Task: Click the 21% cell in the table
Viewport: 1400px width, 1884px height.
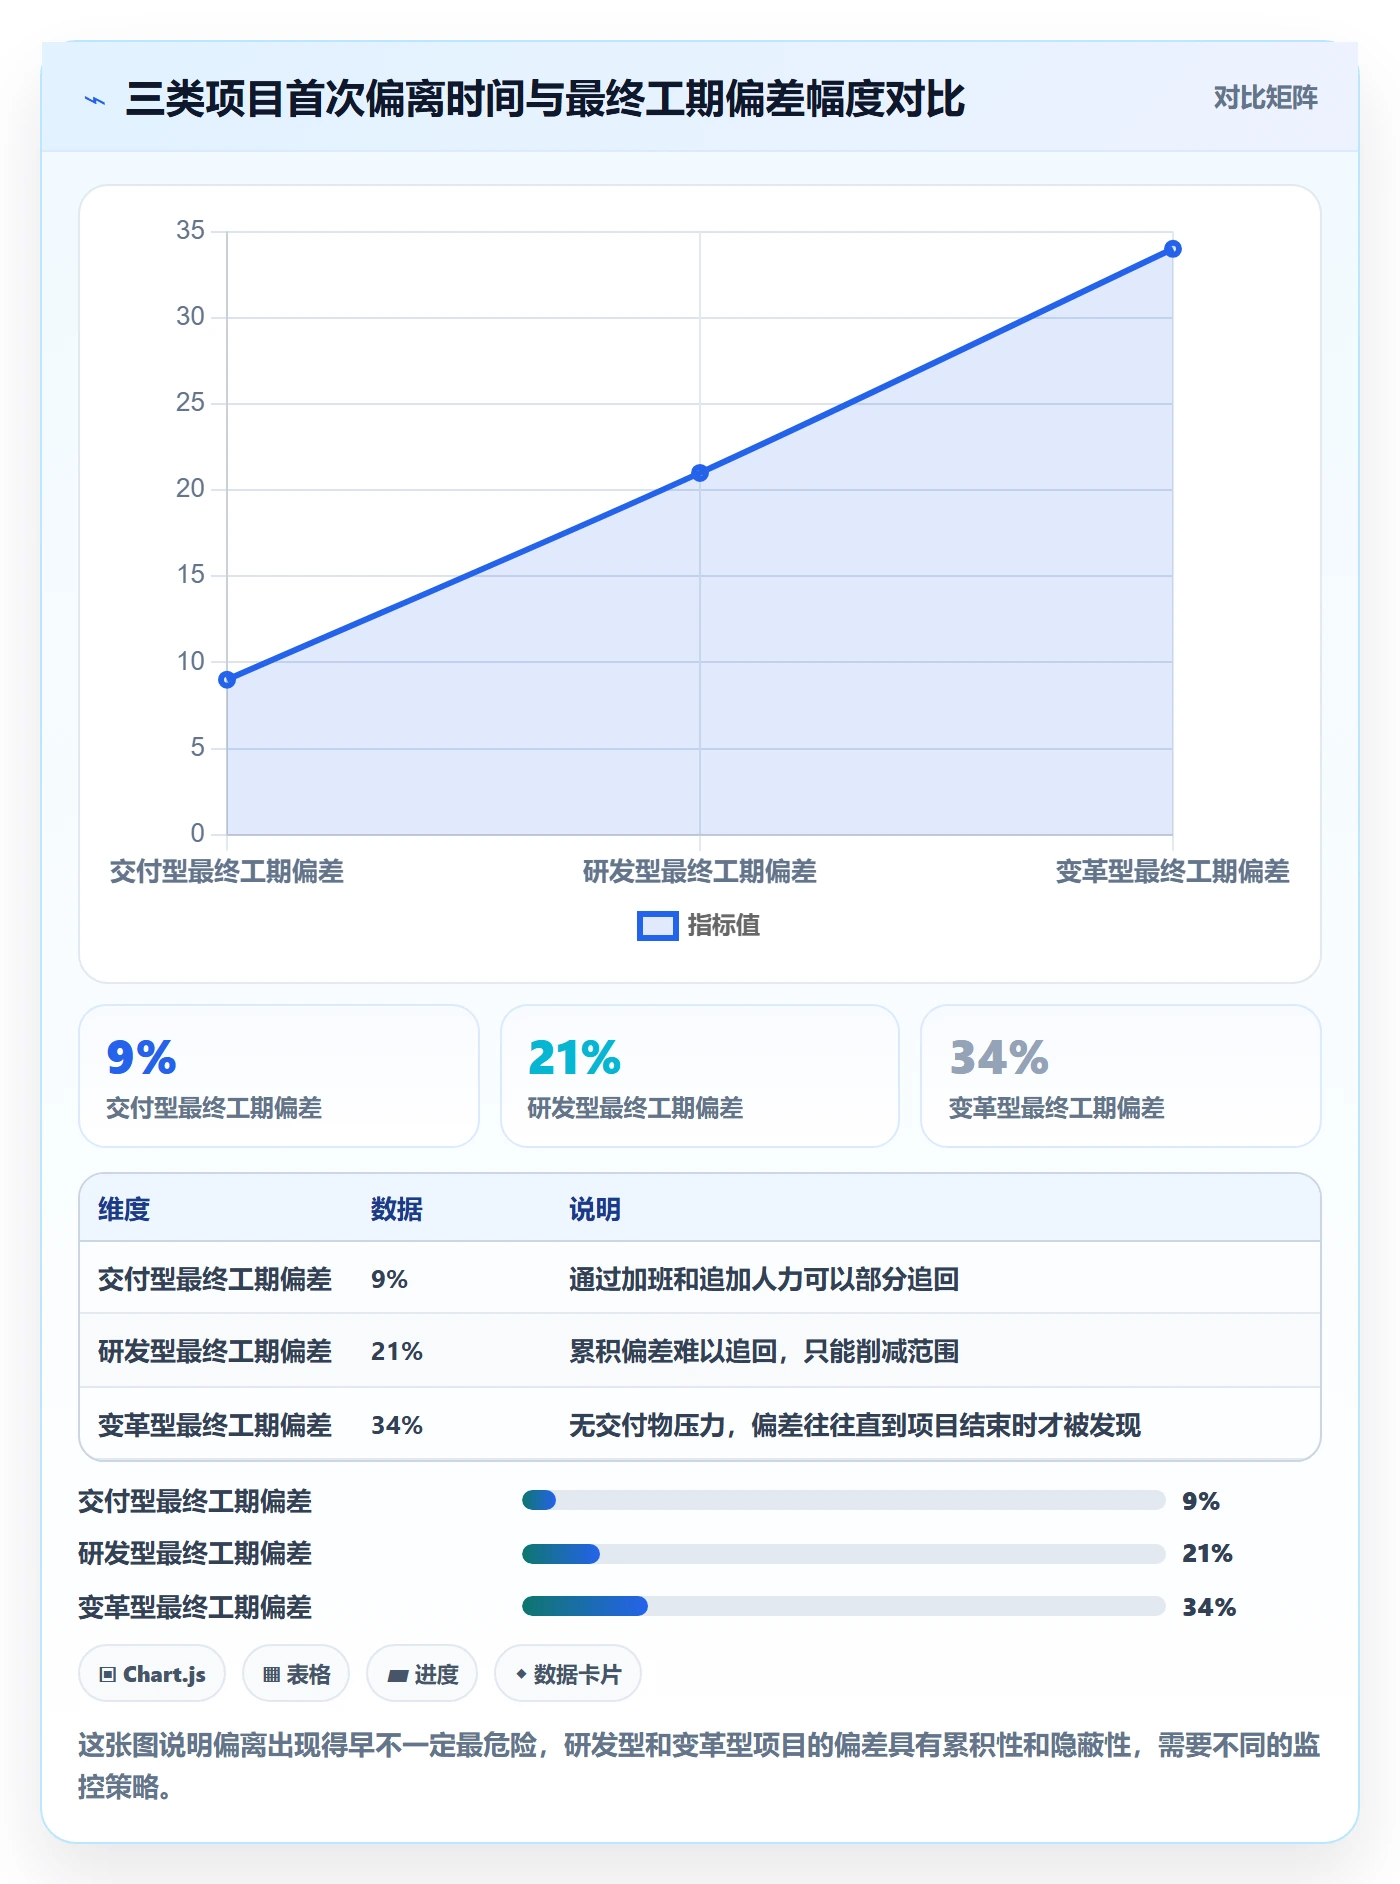Action: click(x=397, y=1352)
